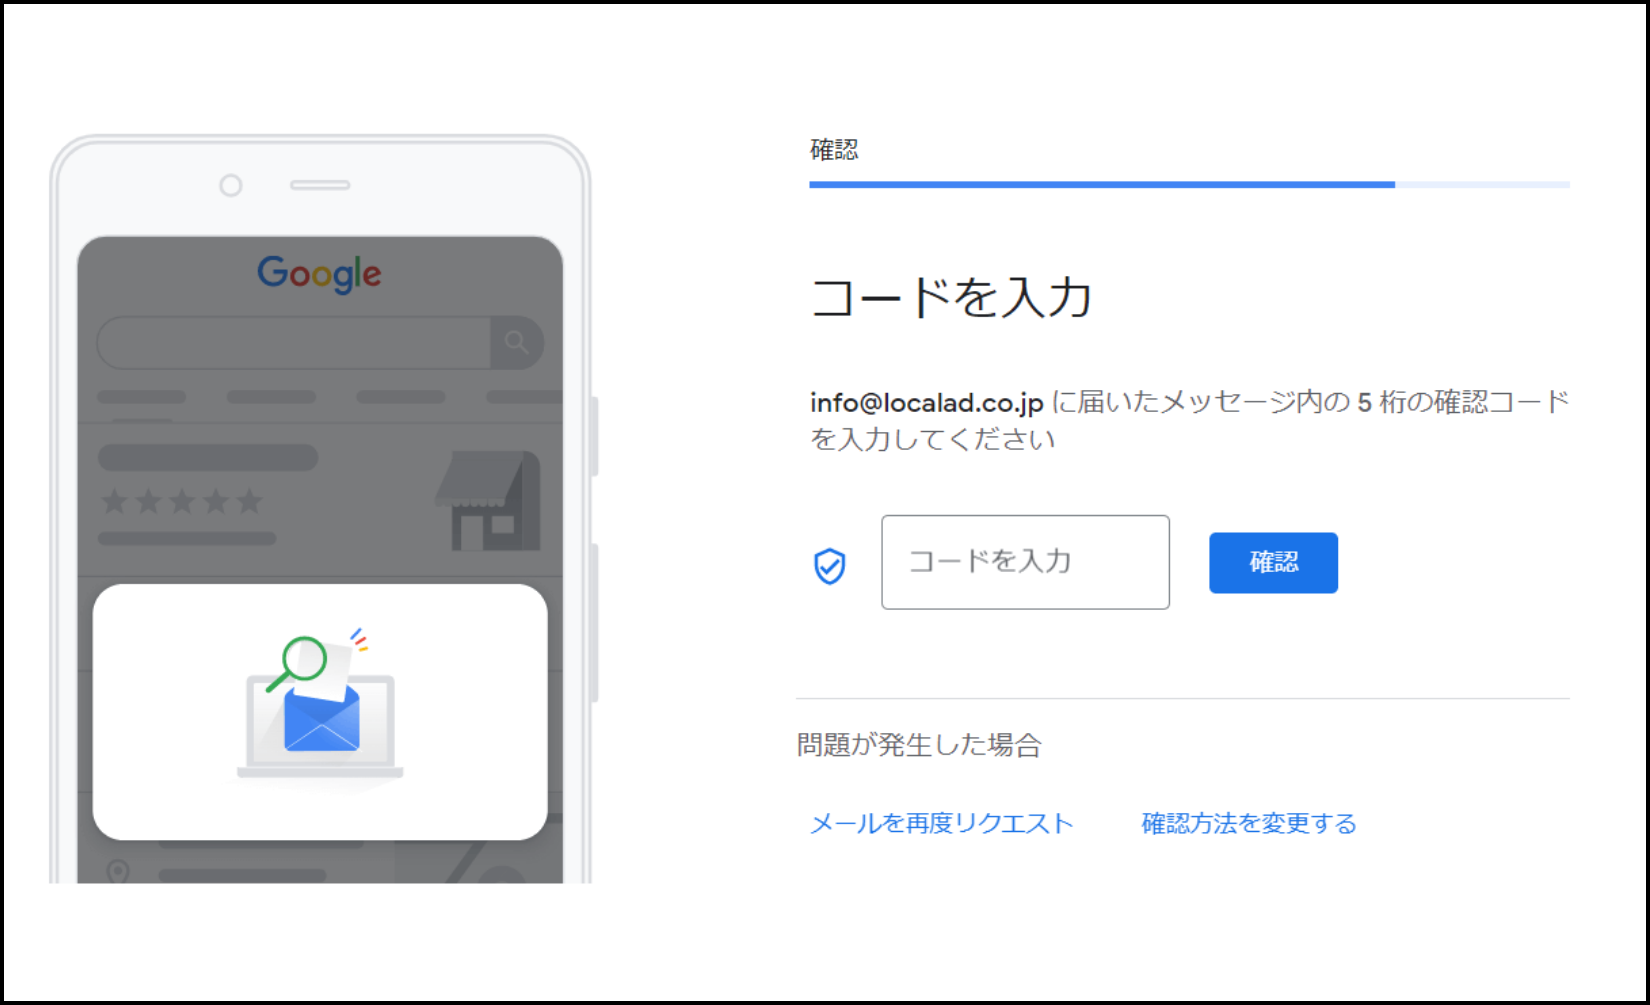Screen dimensions: 1650x1005
Task: Click the magnifier search icon in phone mockup
Action: pyautogui.click(x=516, y=343)
